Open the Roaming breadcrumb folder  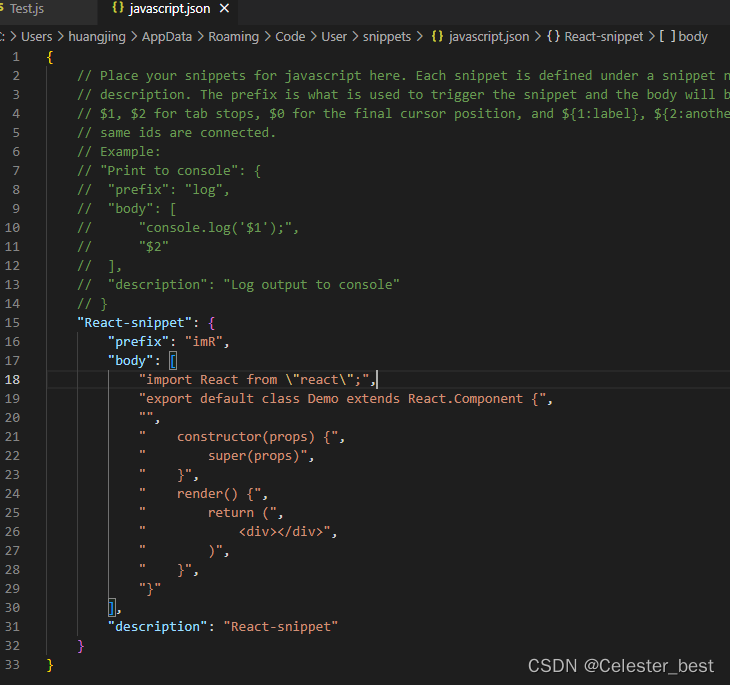[233, 36]
